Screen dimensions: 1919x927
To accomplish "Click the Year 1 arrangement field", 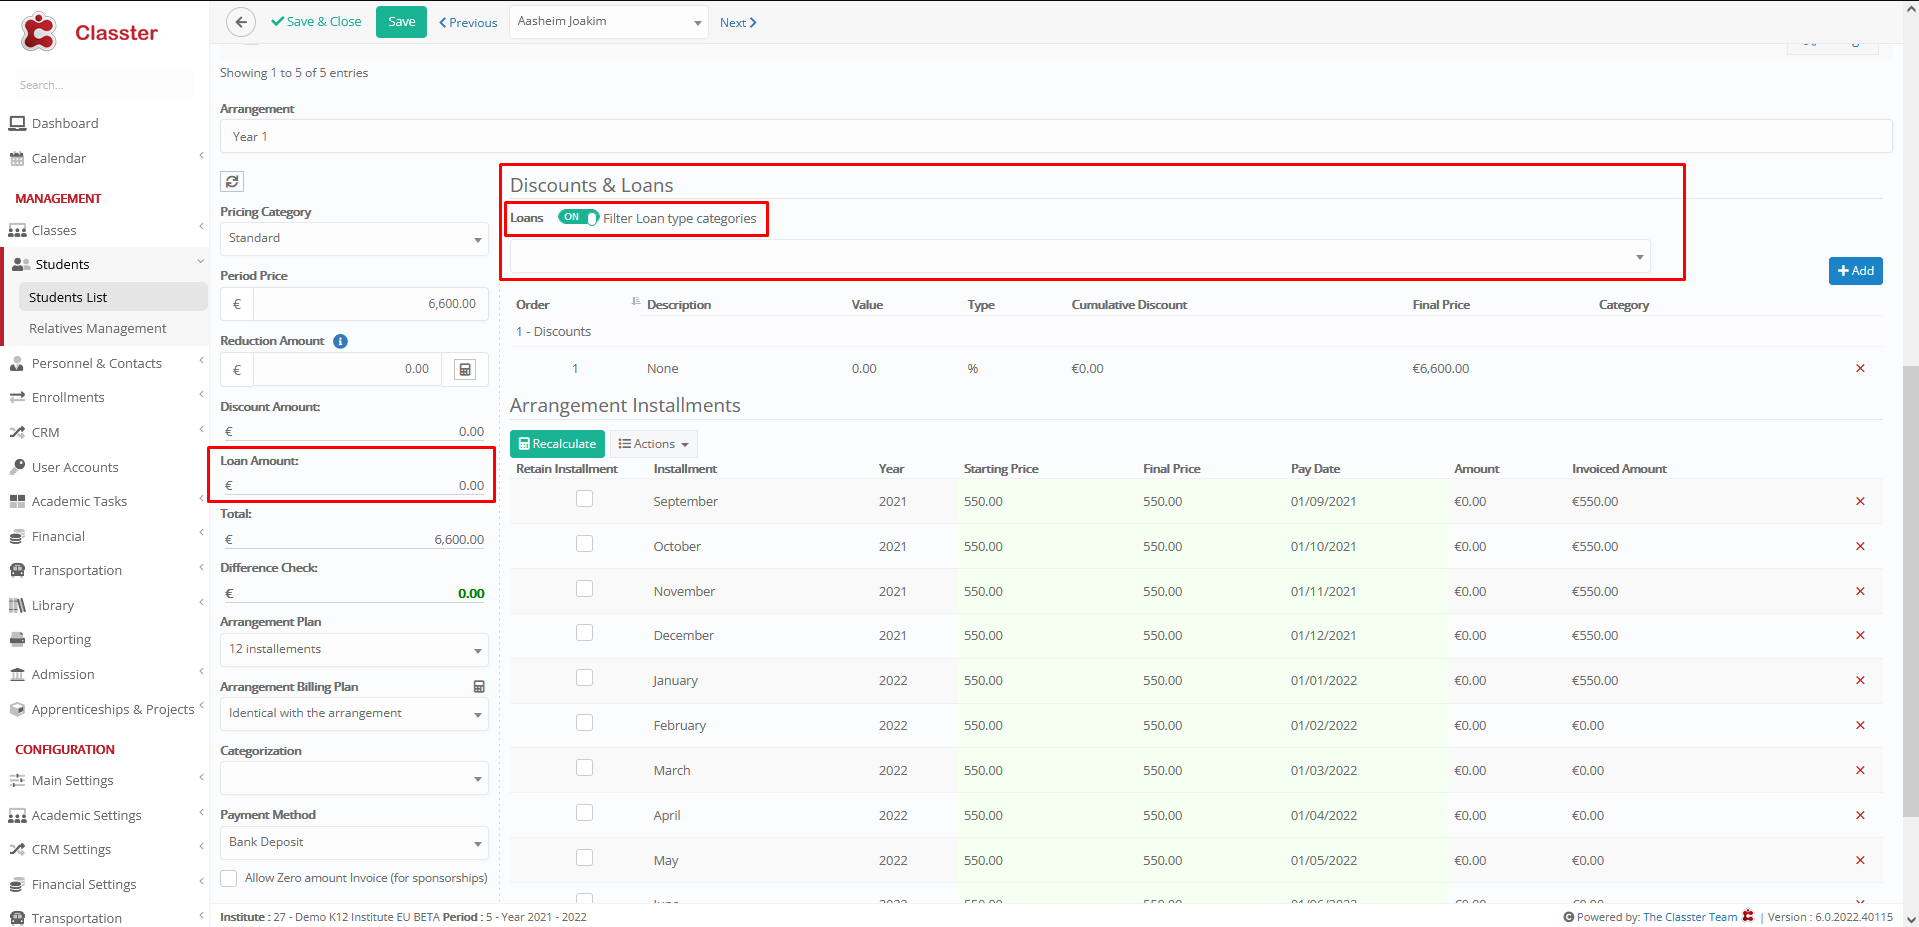I will click(1056, 137).
